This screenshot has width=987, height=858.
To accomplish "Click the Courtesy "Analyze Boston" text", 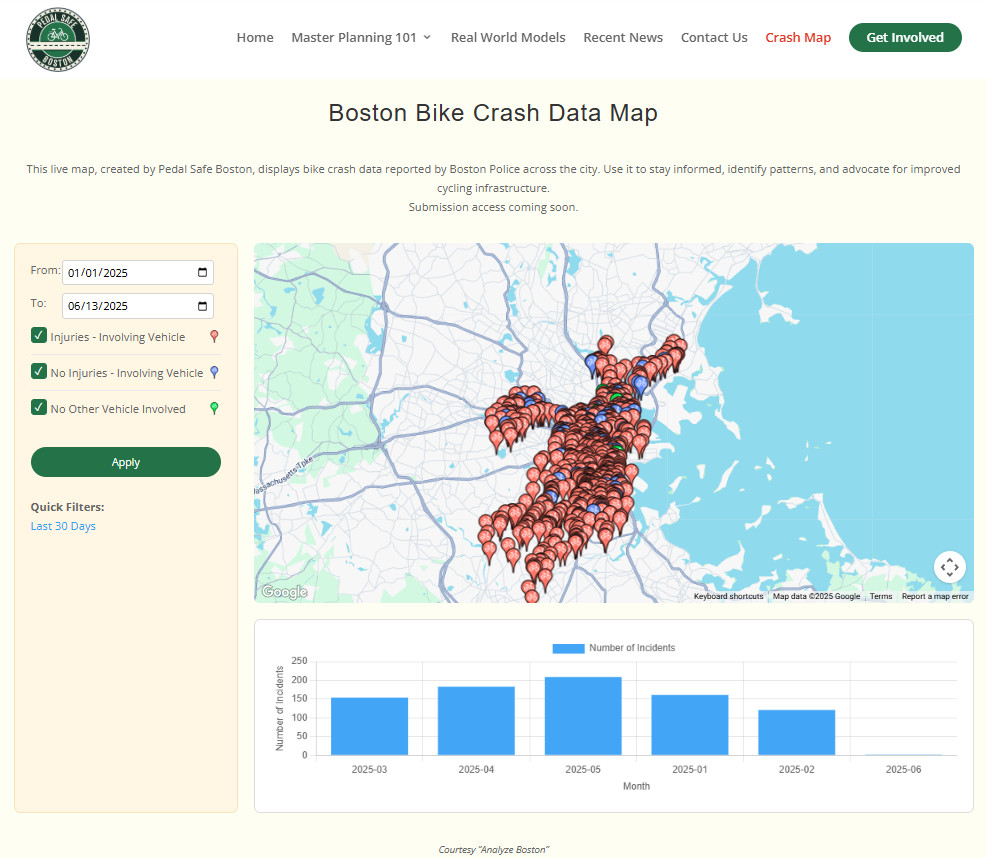I will [494, 850].
